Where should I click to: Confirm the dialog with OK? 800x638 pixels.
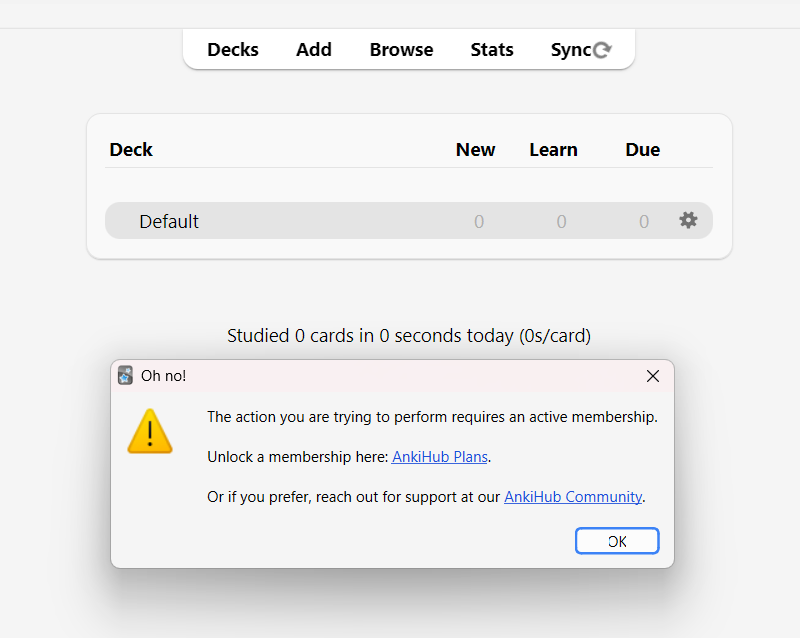tap(617, 541)
